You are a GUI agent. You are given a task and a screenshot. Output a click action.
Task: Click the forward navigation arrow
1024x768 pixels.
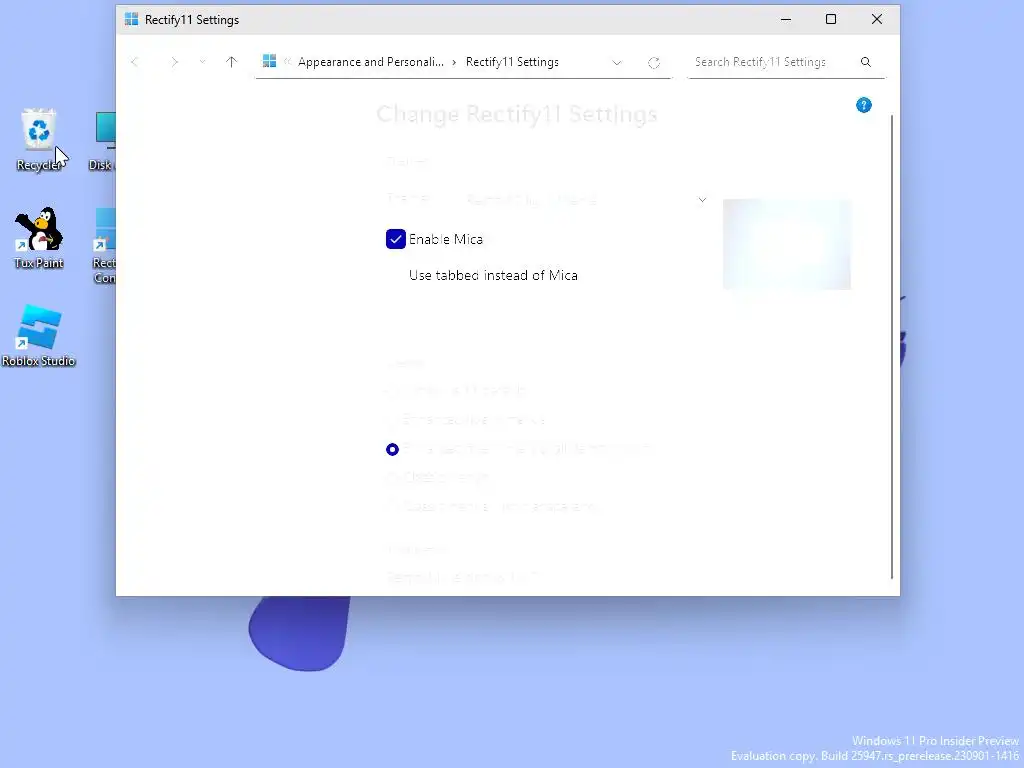point(174,62)
